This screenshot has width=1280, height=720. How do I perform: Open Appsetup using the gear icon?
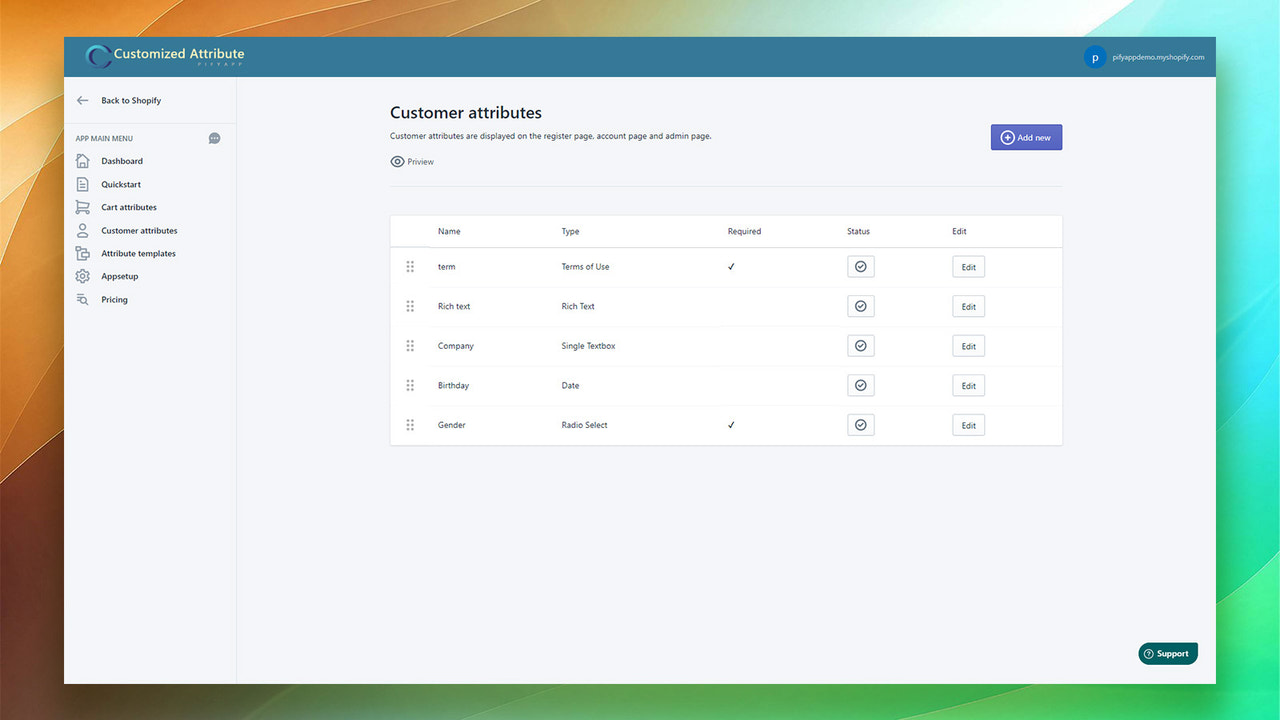pyautogui.click(x=81, y=276)
